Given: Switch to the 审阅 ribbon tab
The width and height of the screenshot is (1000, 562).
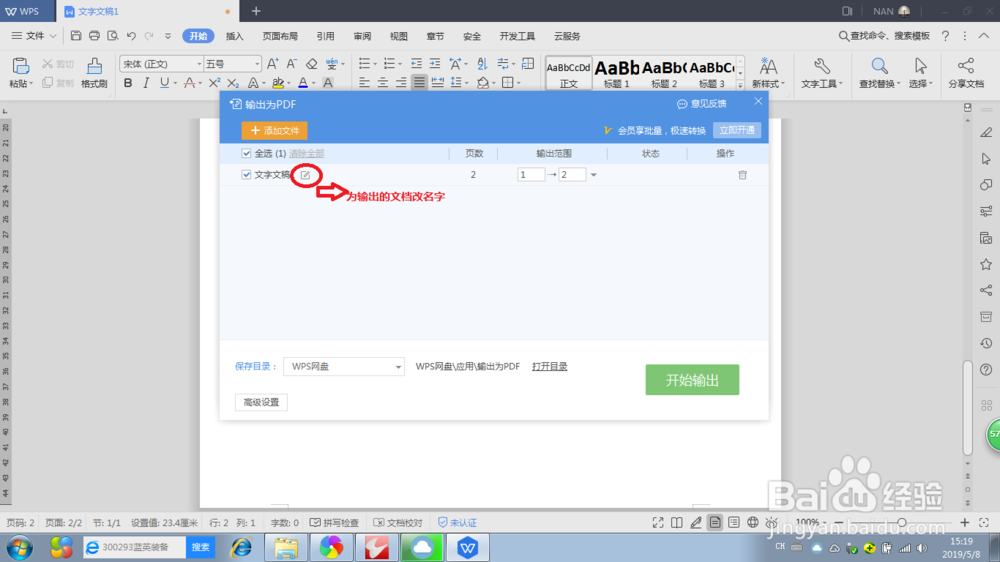Looking at the screenshot, I should pyautogui.click(x=362, y=36).
